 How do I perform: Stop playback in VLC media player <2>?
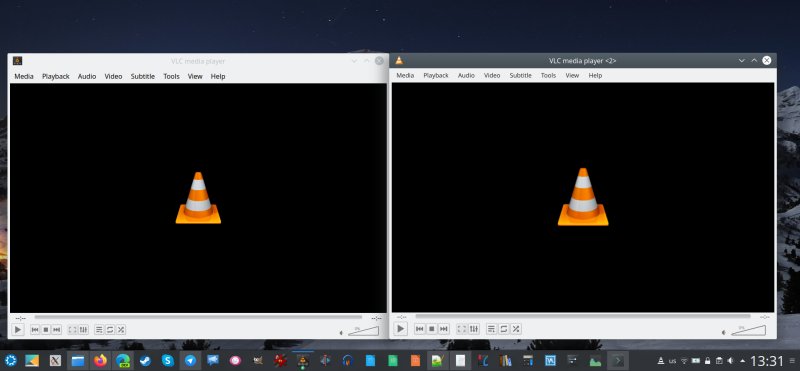pos(432,329)
